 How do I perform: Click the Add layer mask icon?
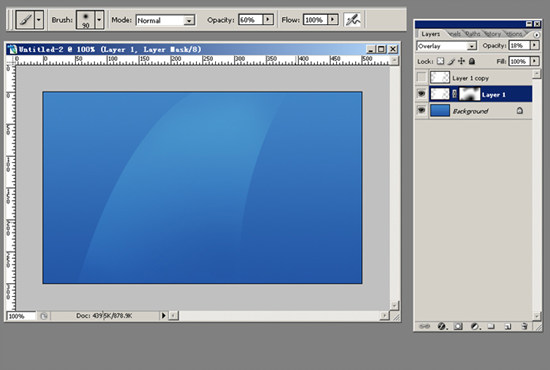pos(458,327)
